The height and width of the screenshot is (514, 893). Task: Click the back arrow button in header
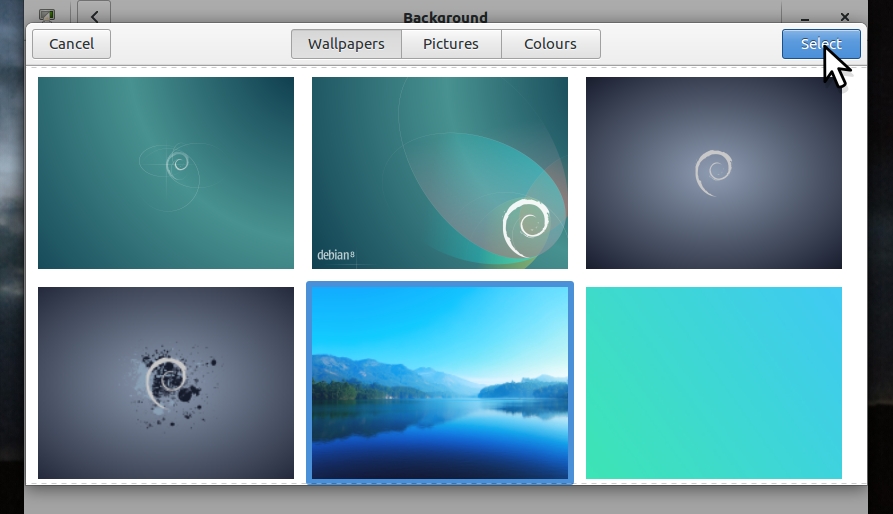coord(94,16)
